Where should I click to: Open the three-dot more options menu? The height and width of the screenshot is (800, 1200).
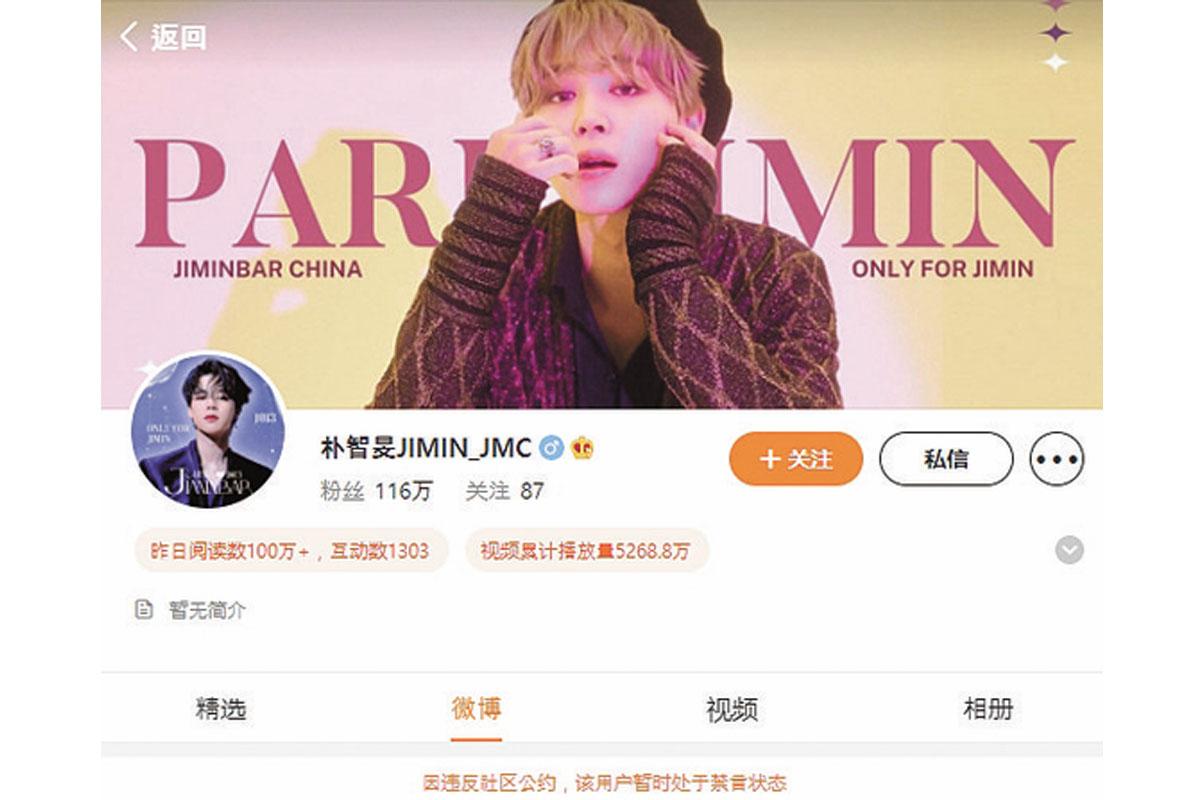[1057, 459]
